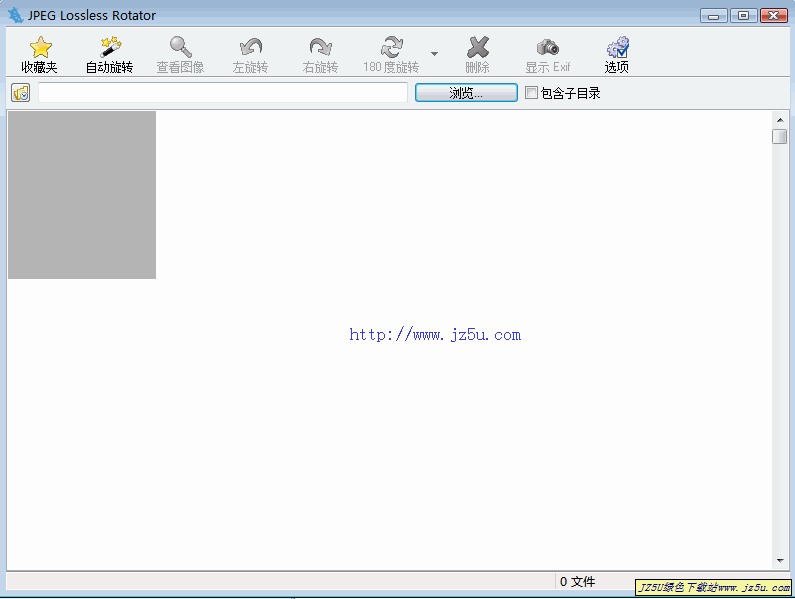Focus the folder path input field
The height and width of the screenshot is (599, 795).
223,93
